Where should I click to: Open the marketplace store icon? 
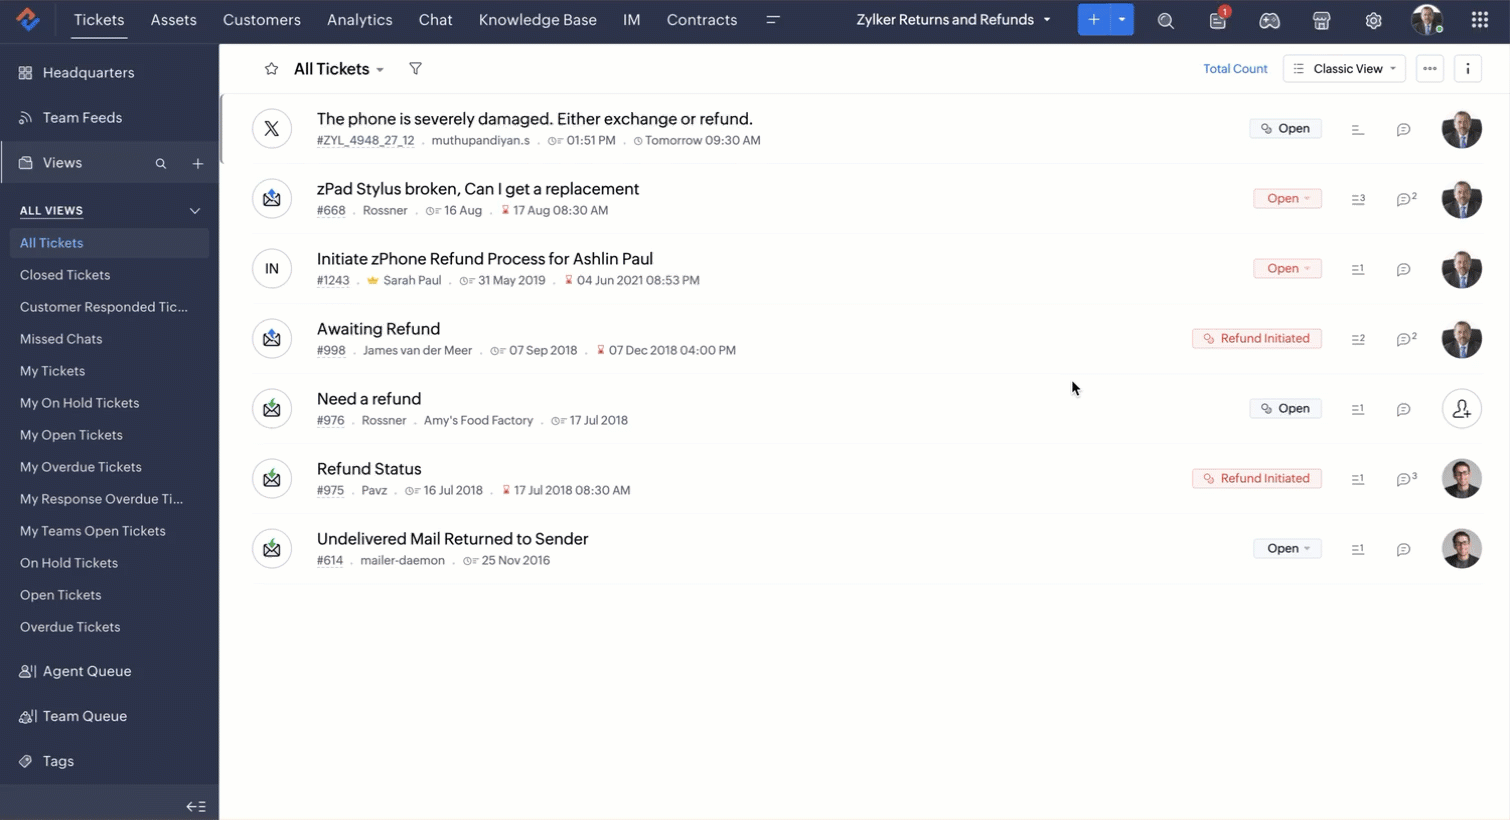[1321, 20]
